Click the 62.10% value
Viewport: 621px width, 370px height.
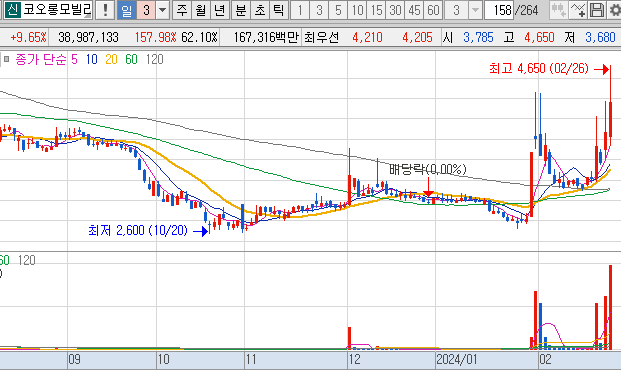200,38
